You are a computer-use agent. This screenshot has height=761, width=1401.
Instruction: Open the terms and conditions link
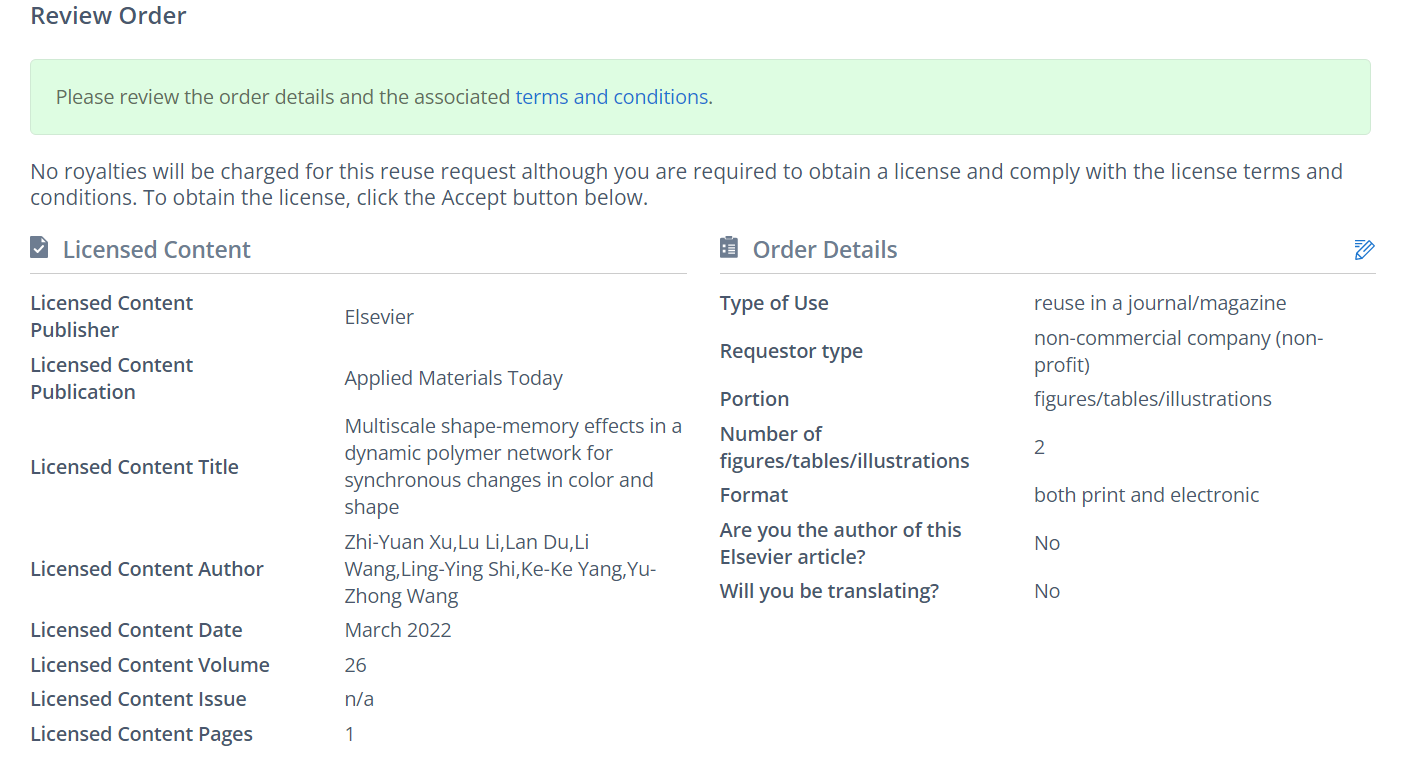tap(611, 97)
